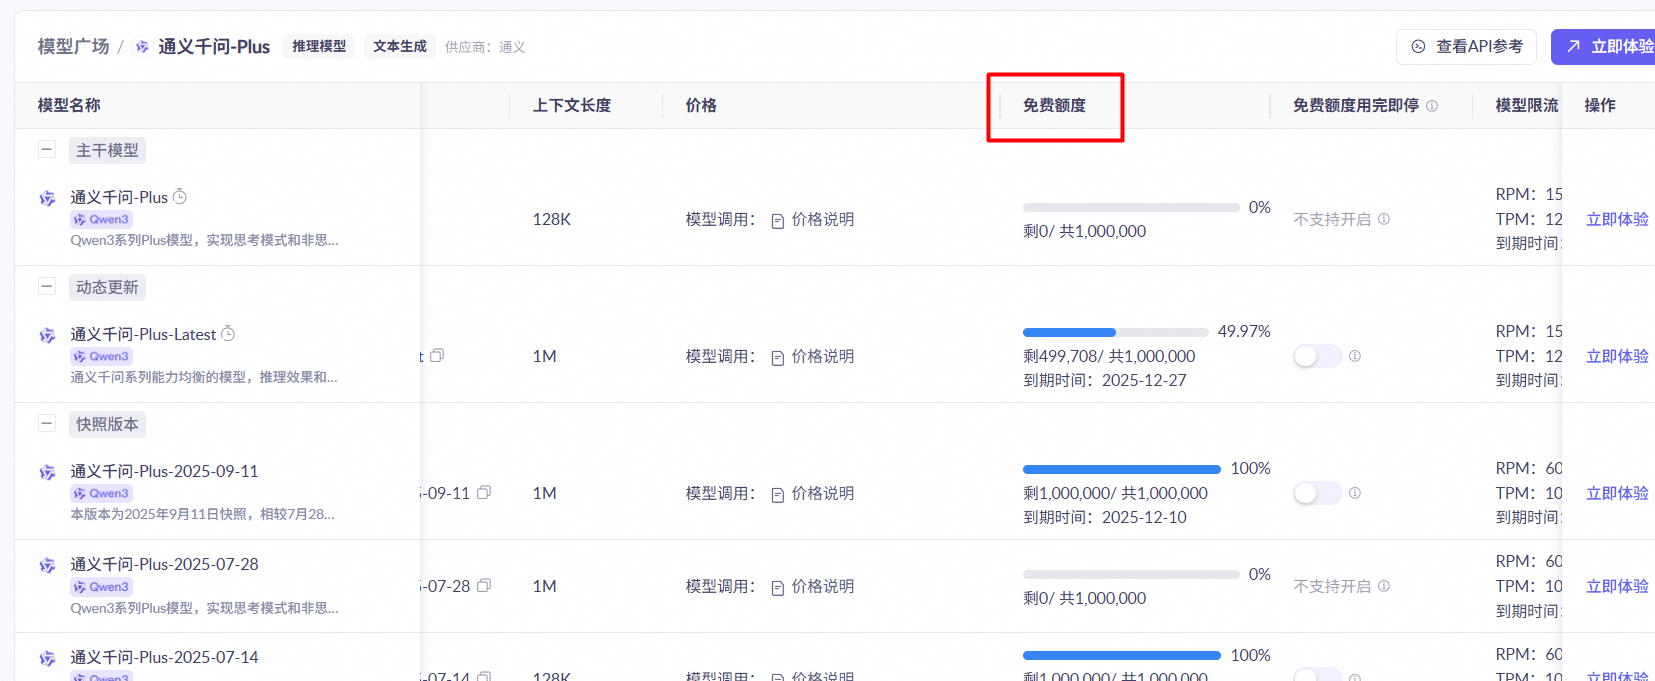Screen dimensions: 1655x681
Task: Click info icon next to 免费额度用完即停 header
Action: pos(1432,105)
